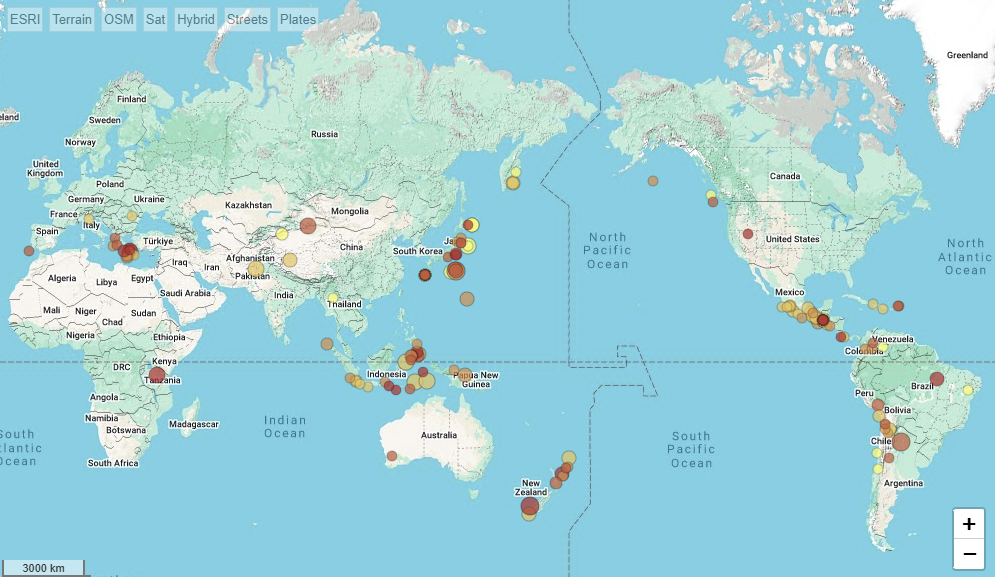Select the orange marker on Kamchatka coast

(513, 183)
